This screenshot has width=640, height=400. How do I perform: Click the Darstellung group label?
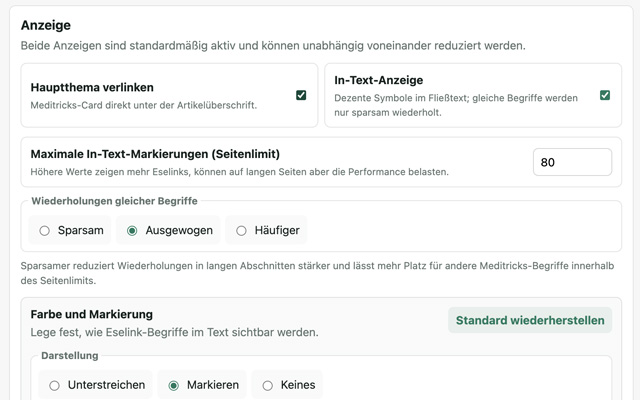[x=70, y=356]
